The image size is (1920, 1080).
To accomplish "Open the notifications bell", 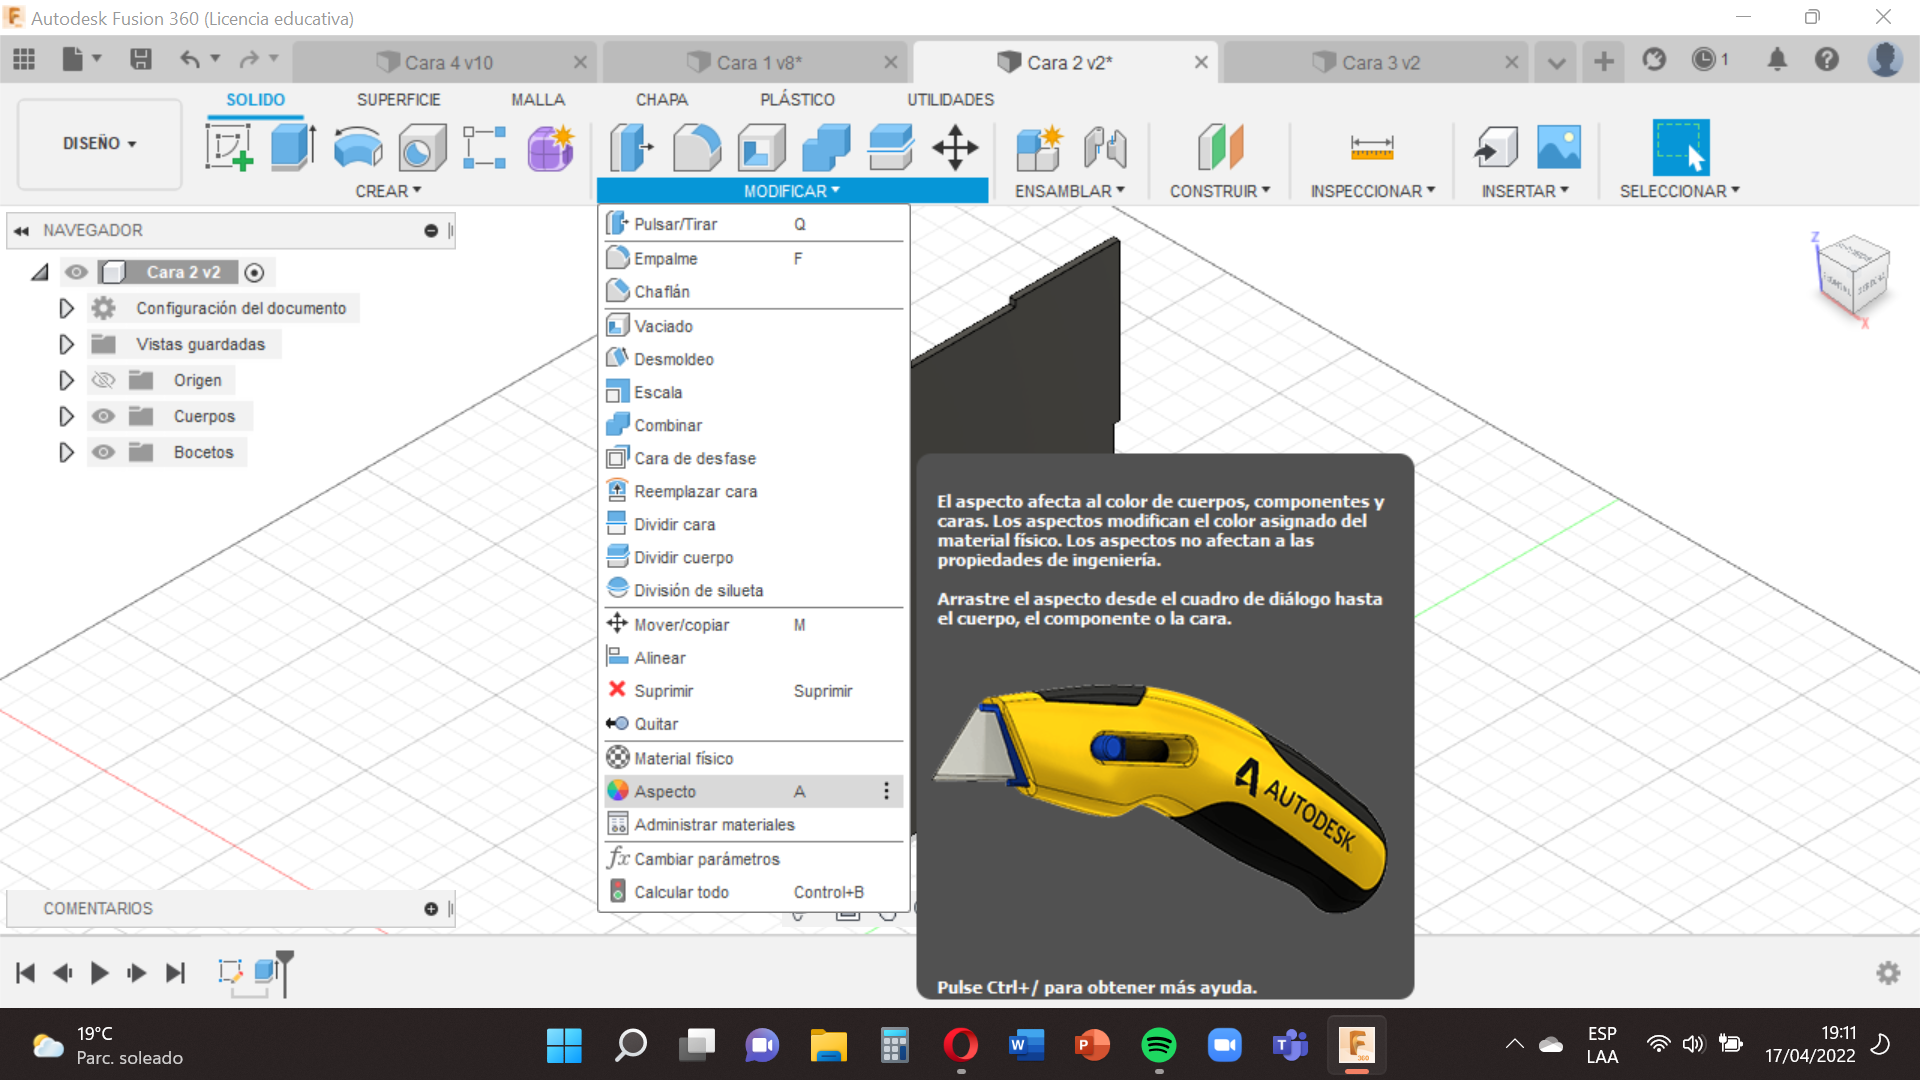I will coord(1777,60).
